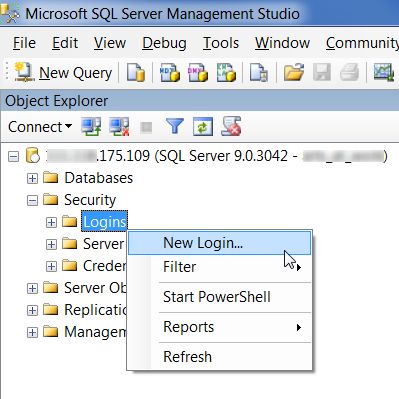Click the Activity Monitor icon in toolbar
The height and width of the screenshot is (399, 399).
(384, 72)
